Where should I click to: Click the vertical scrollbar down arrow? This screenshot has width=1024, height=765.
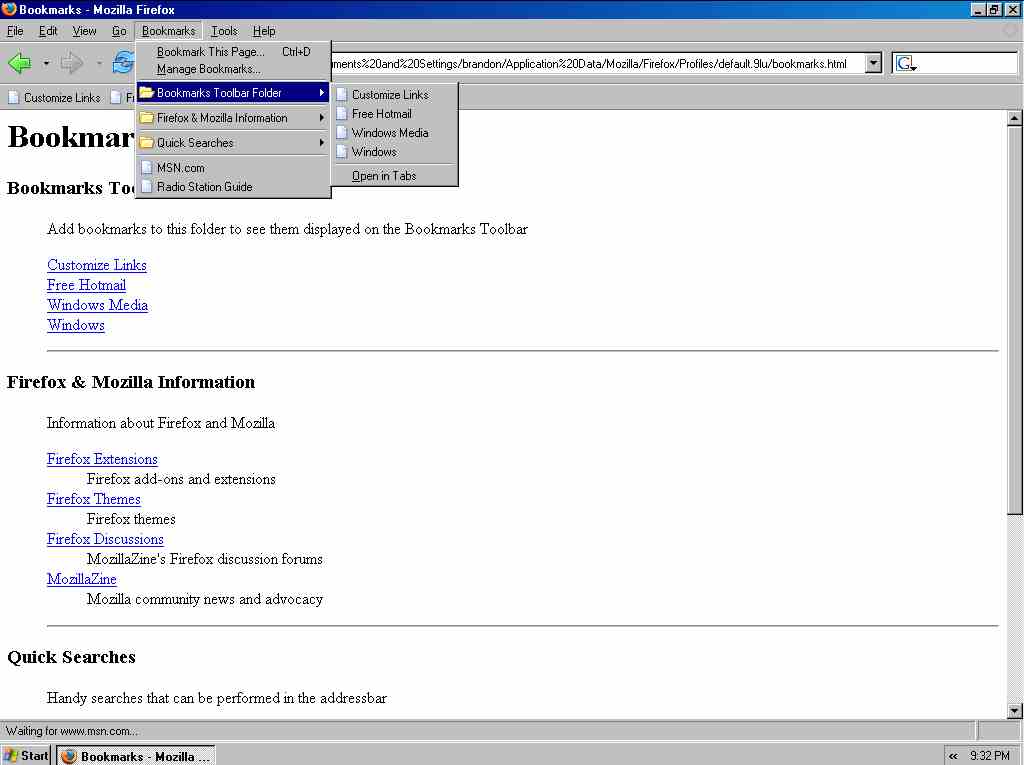[x=1015, y=711]
